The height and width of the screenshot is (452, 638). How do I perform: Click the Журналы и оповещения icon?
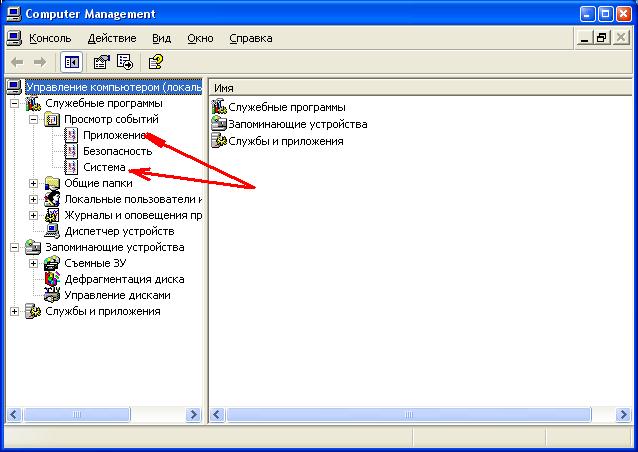(52, 215)
